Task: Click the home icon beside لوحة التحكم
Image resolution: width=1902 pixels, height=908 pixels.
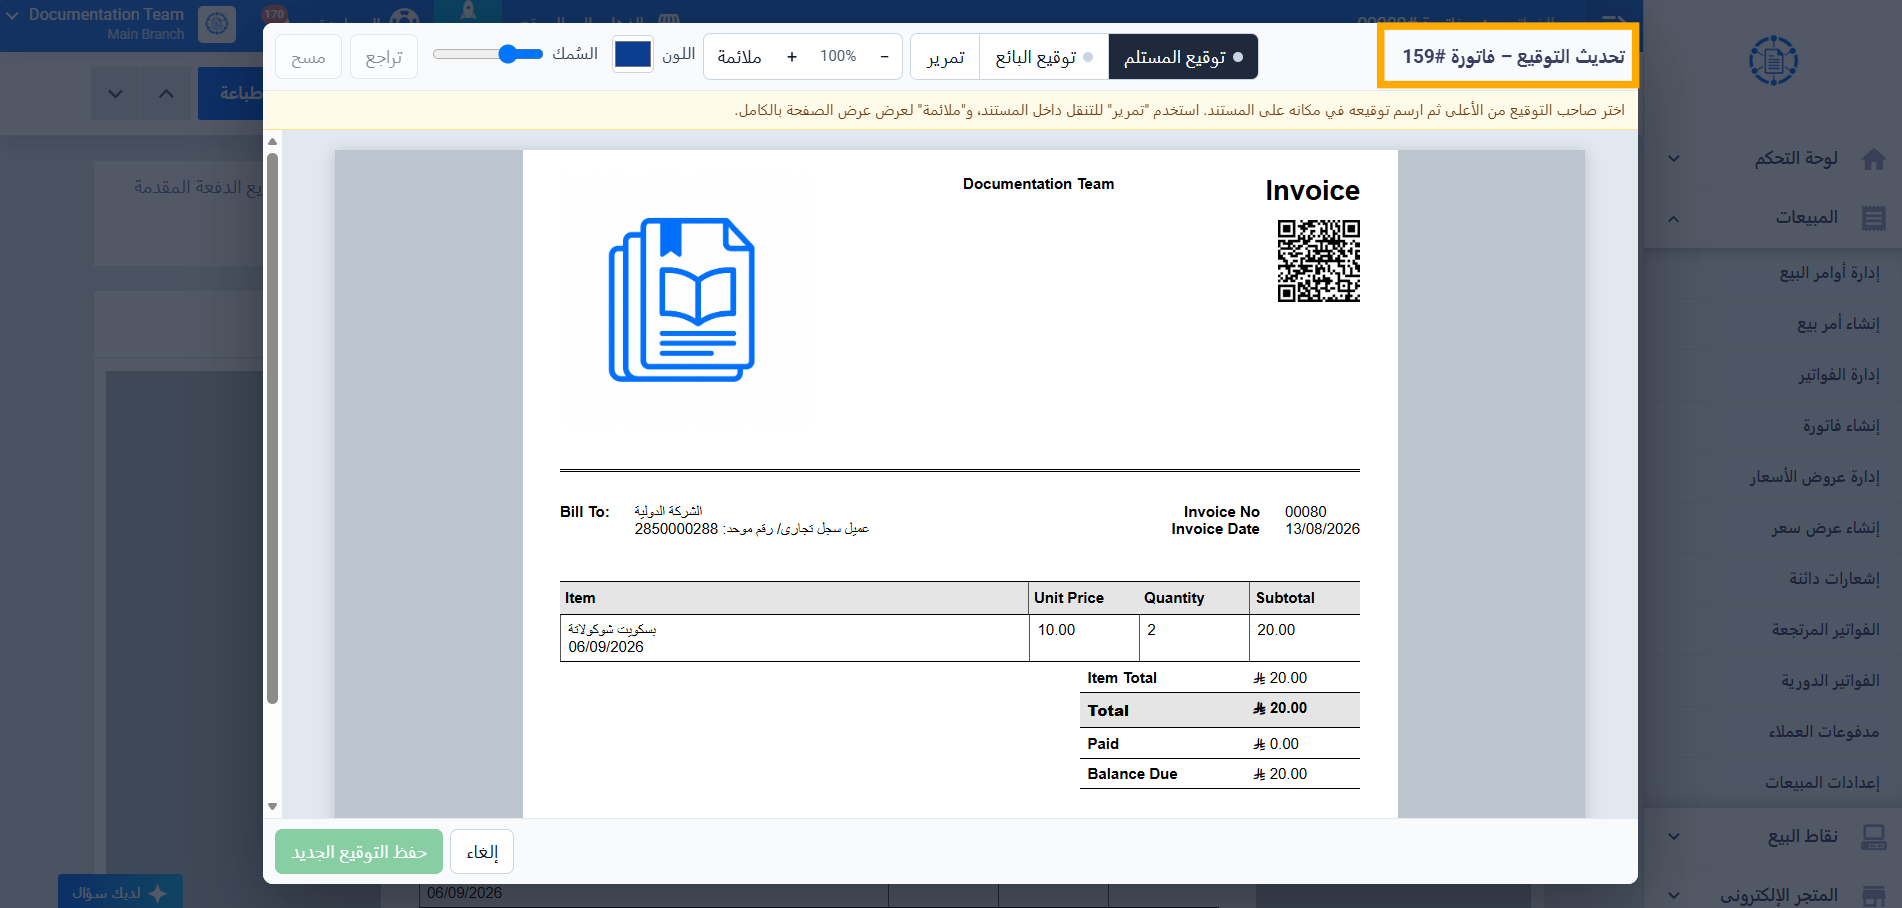Action: pos(1874,159)
